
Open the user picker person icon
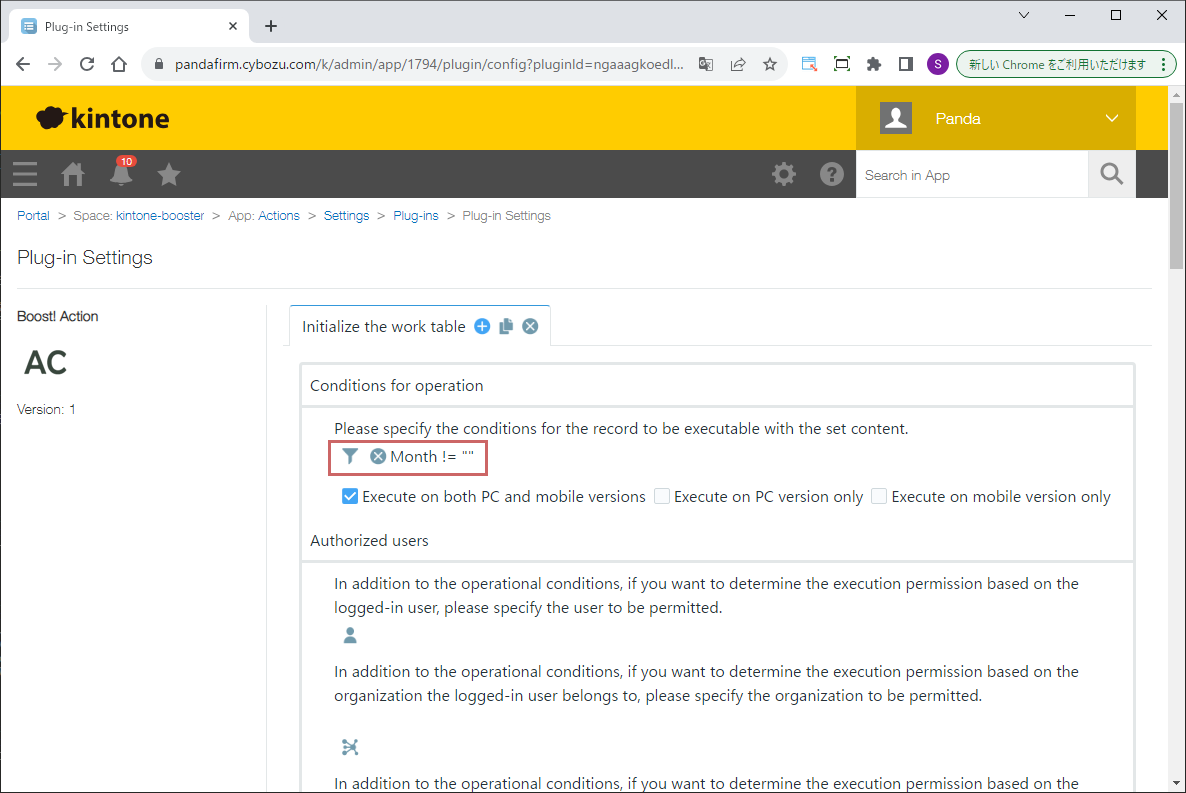click(x=350, y=635)
